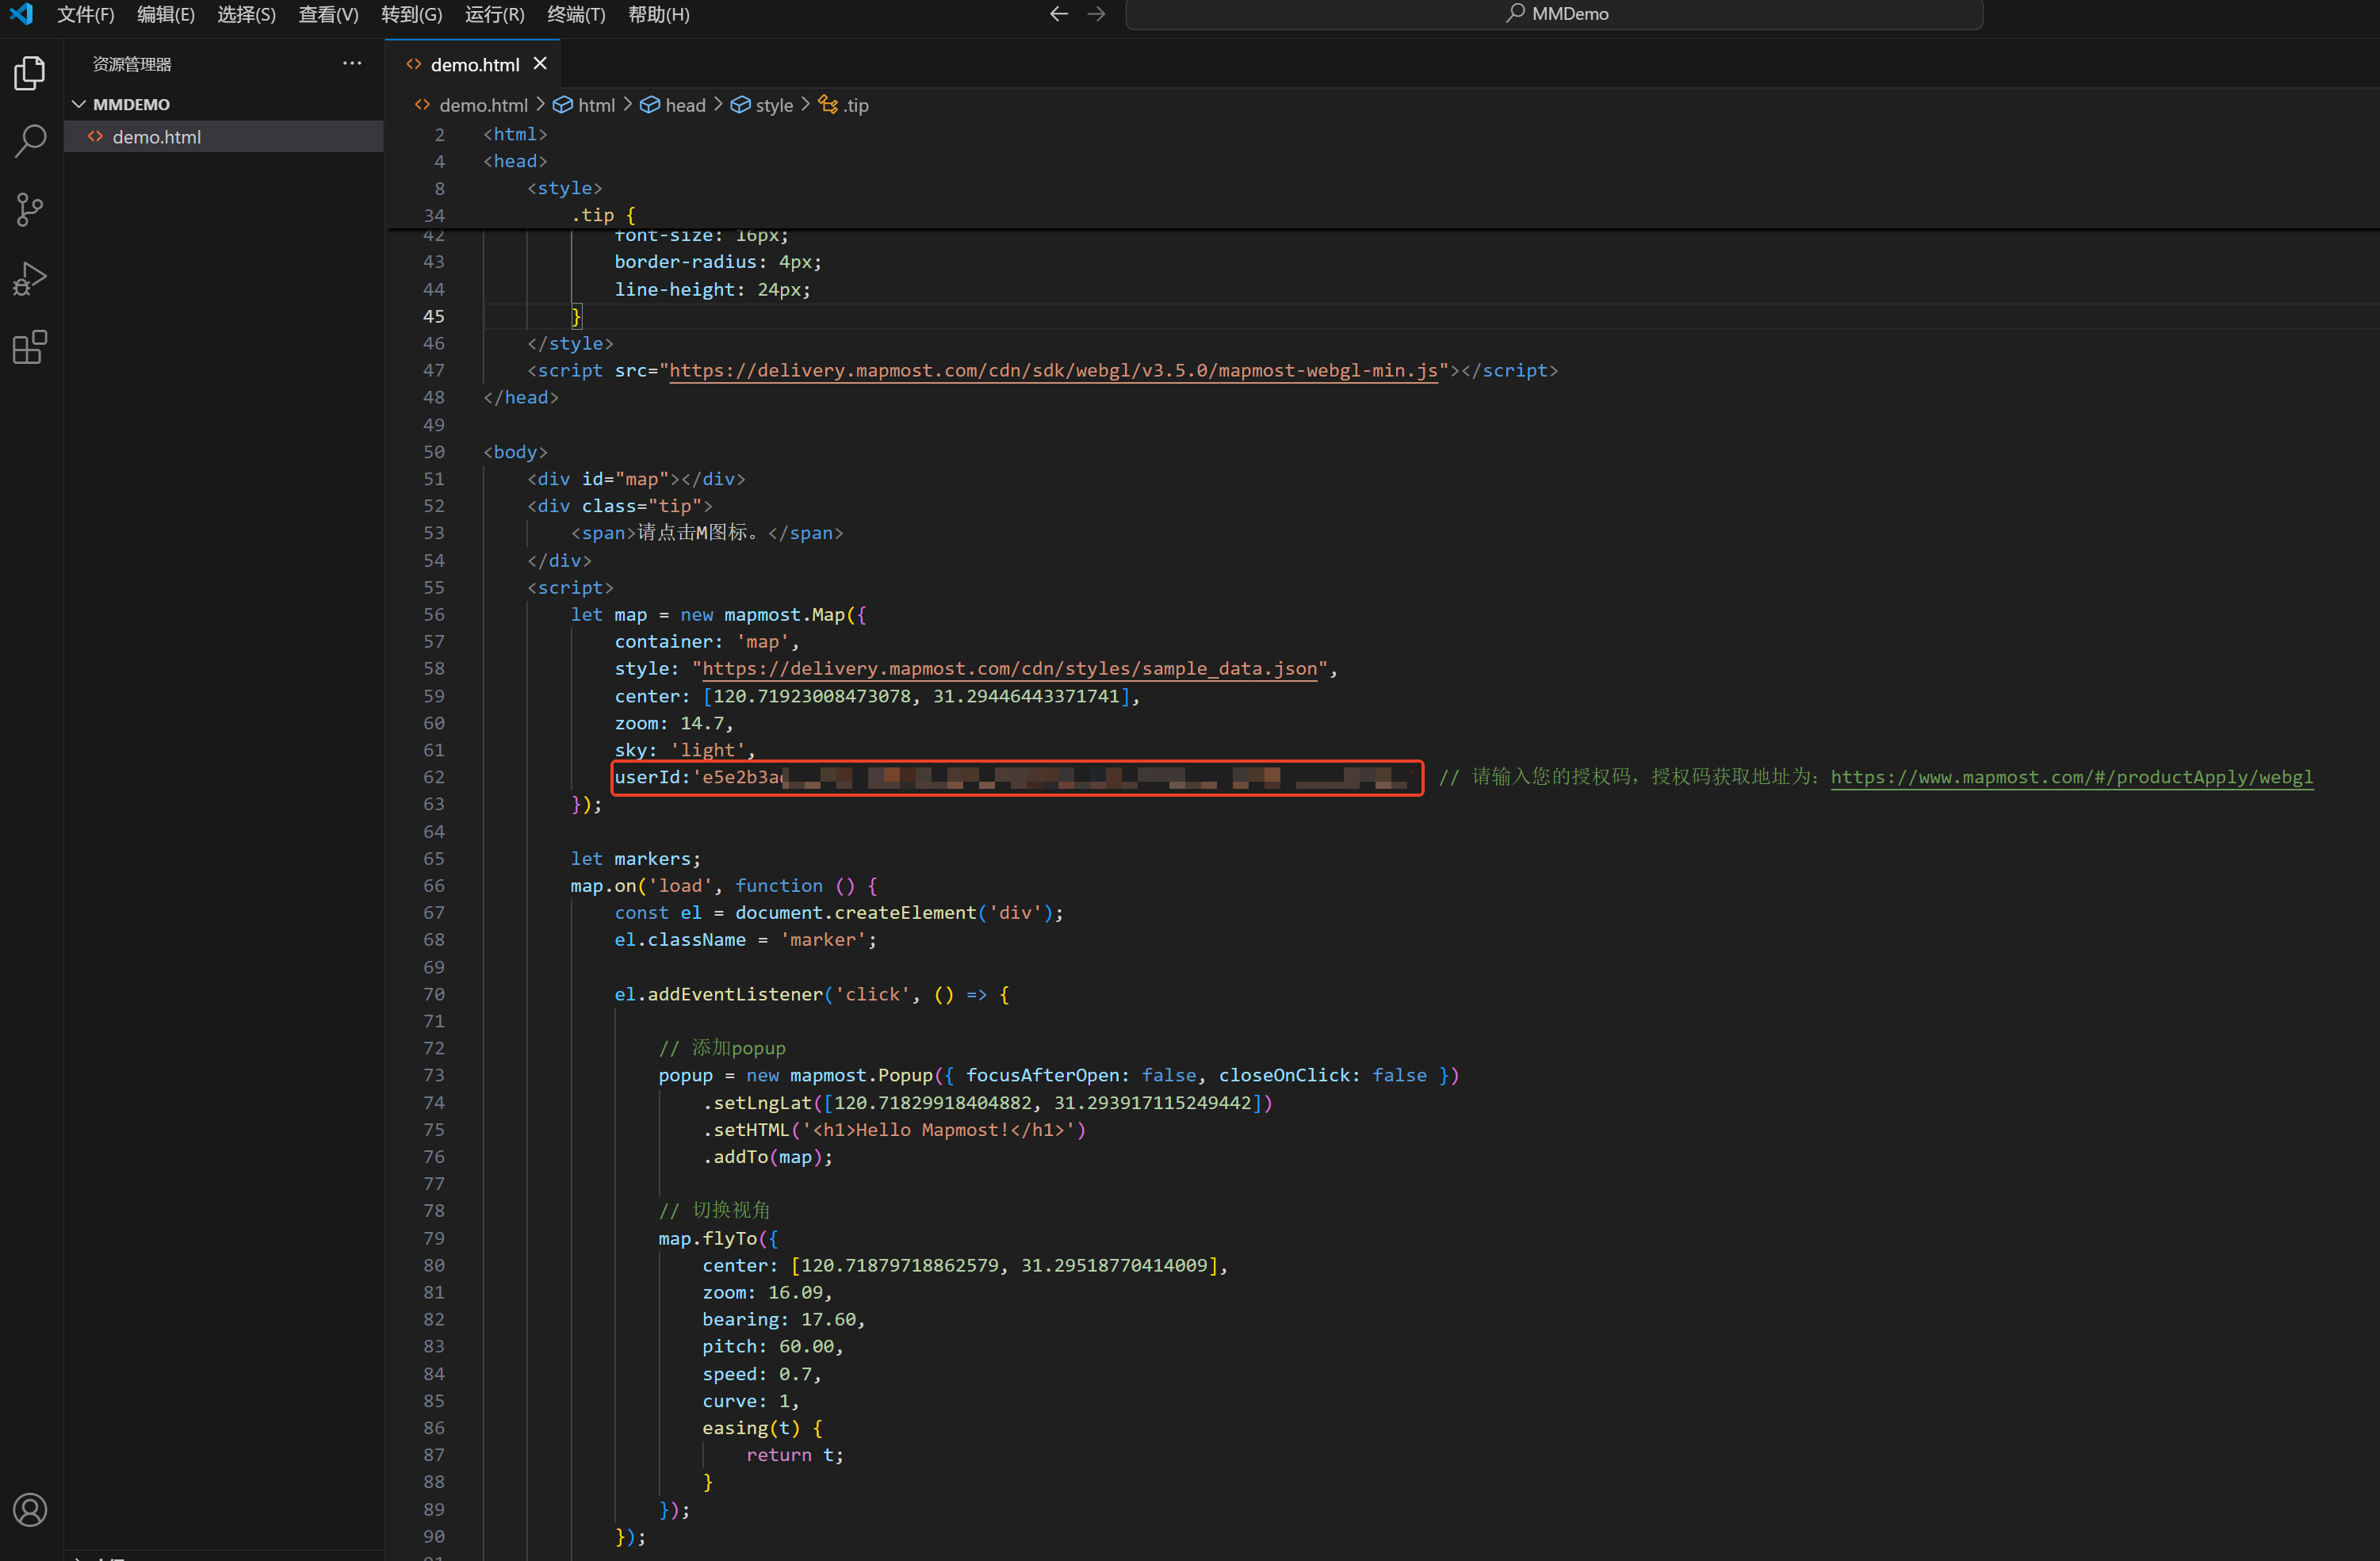
Task: Click the sticky scroll <html> line
Action: point(515,134)
